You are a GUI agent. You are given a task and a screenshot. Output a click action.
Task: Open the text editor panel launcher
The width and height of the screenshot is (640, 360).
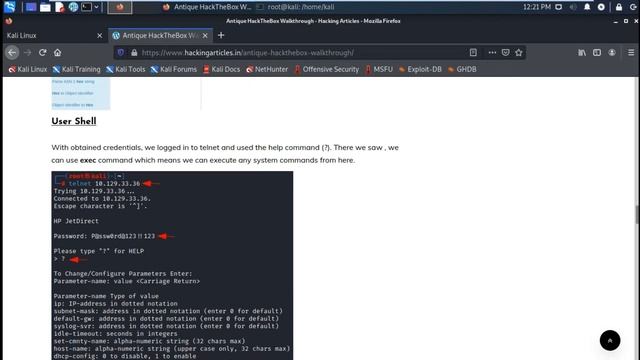pyautogui.click(x=59, y=7)
